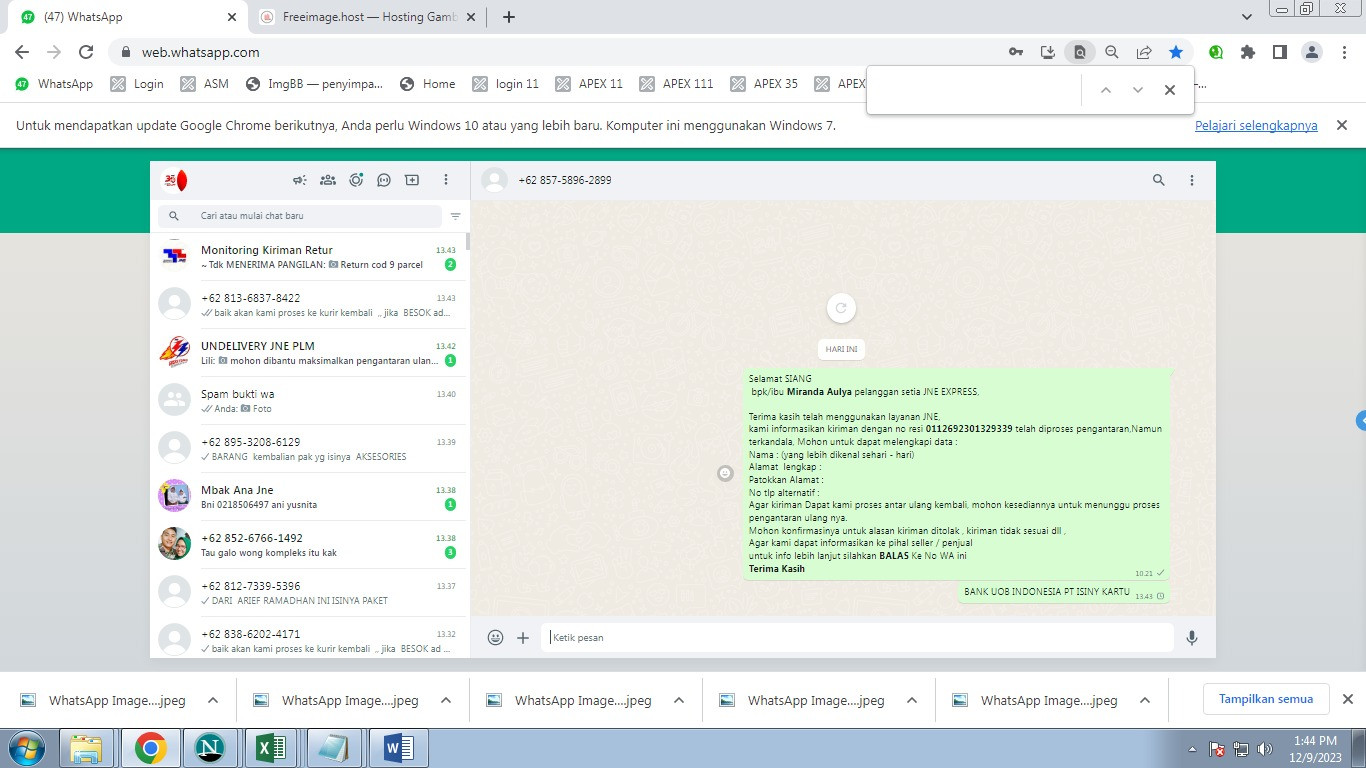The height and width of the screenshot is (768, 1366).
Task: Start a new chat with the plus icon
Action: [412, 180]
